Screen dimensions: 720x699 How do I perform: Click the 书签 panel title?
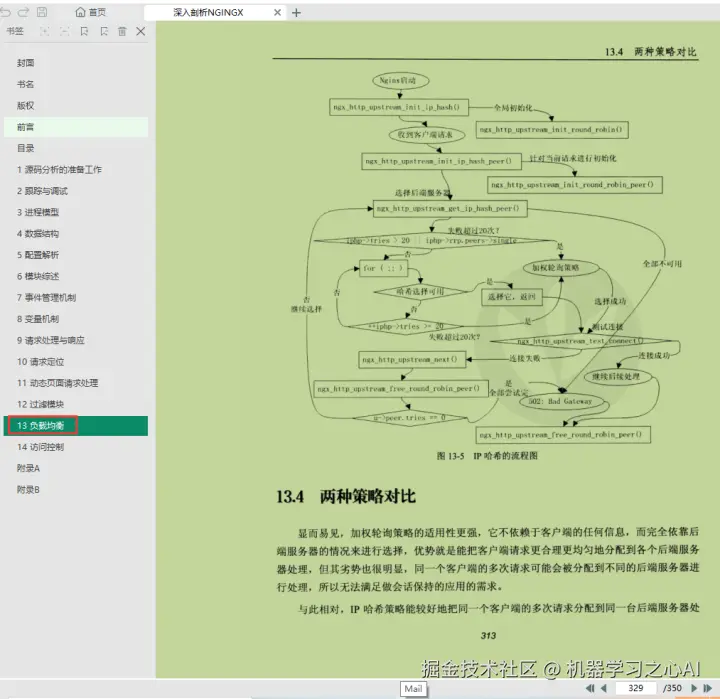coord(15,31)
